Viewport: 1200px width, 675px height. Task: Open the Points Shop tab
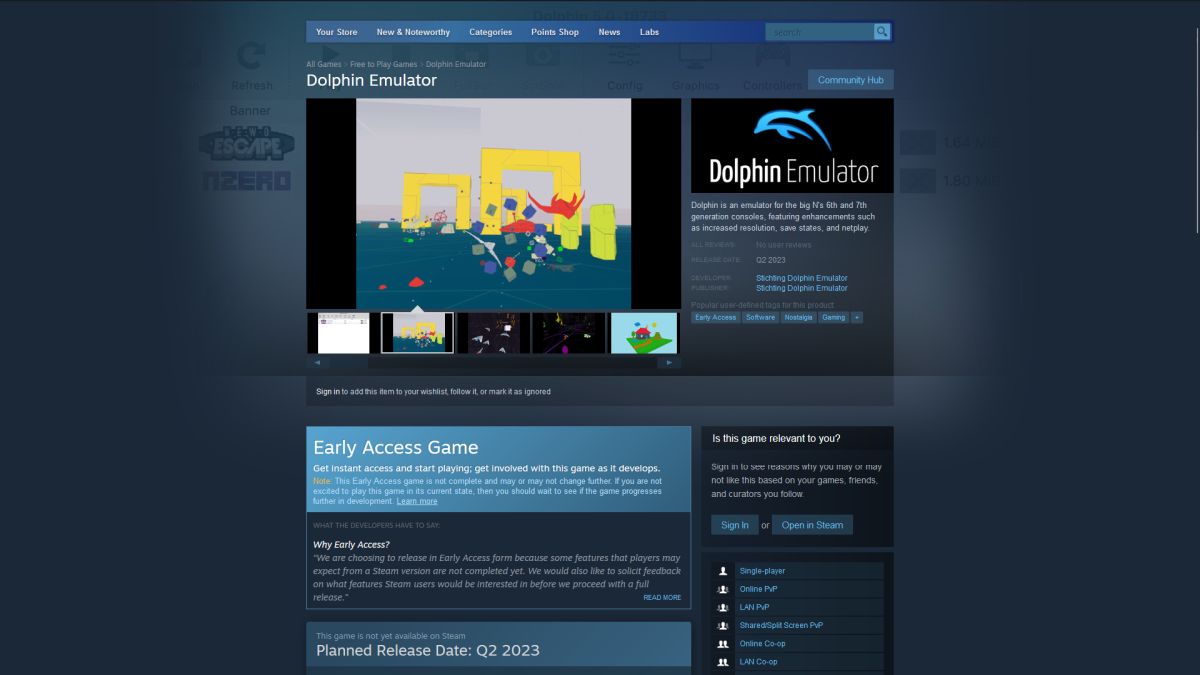pyautogui.click(x=555, y=32)
